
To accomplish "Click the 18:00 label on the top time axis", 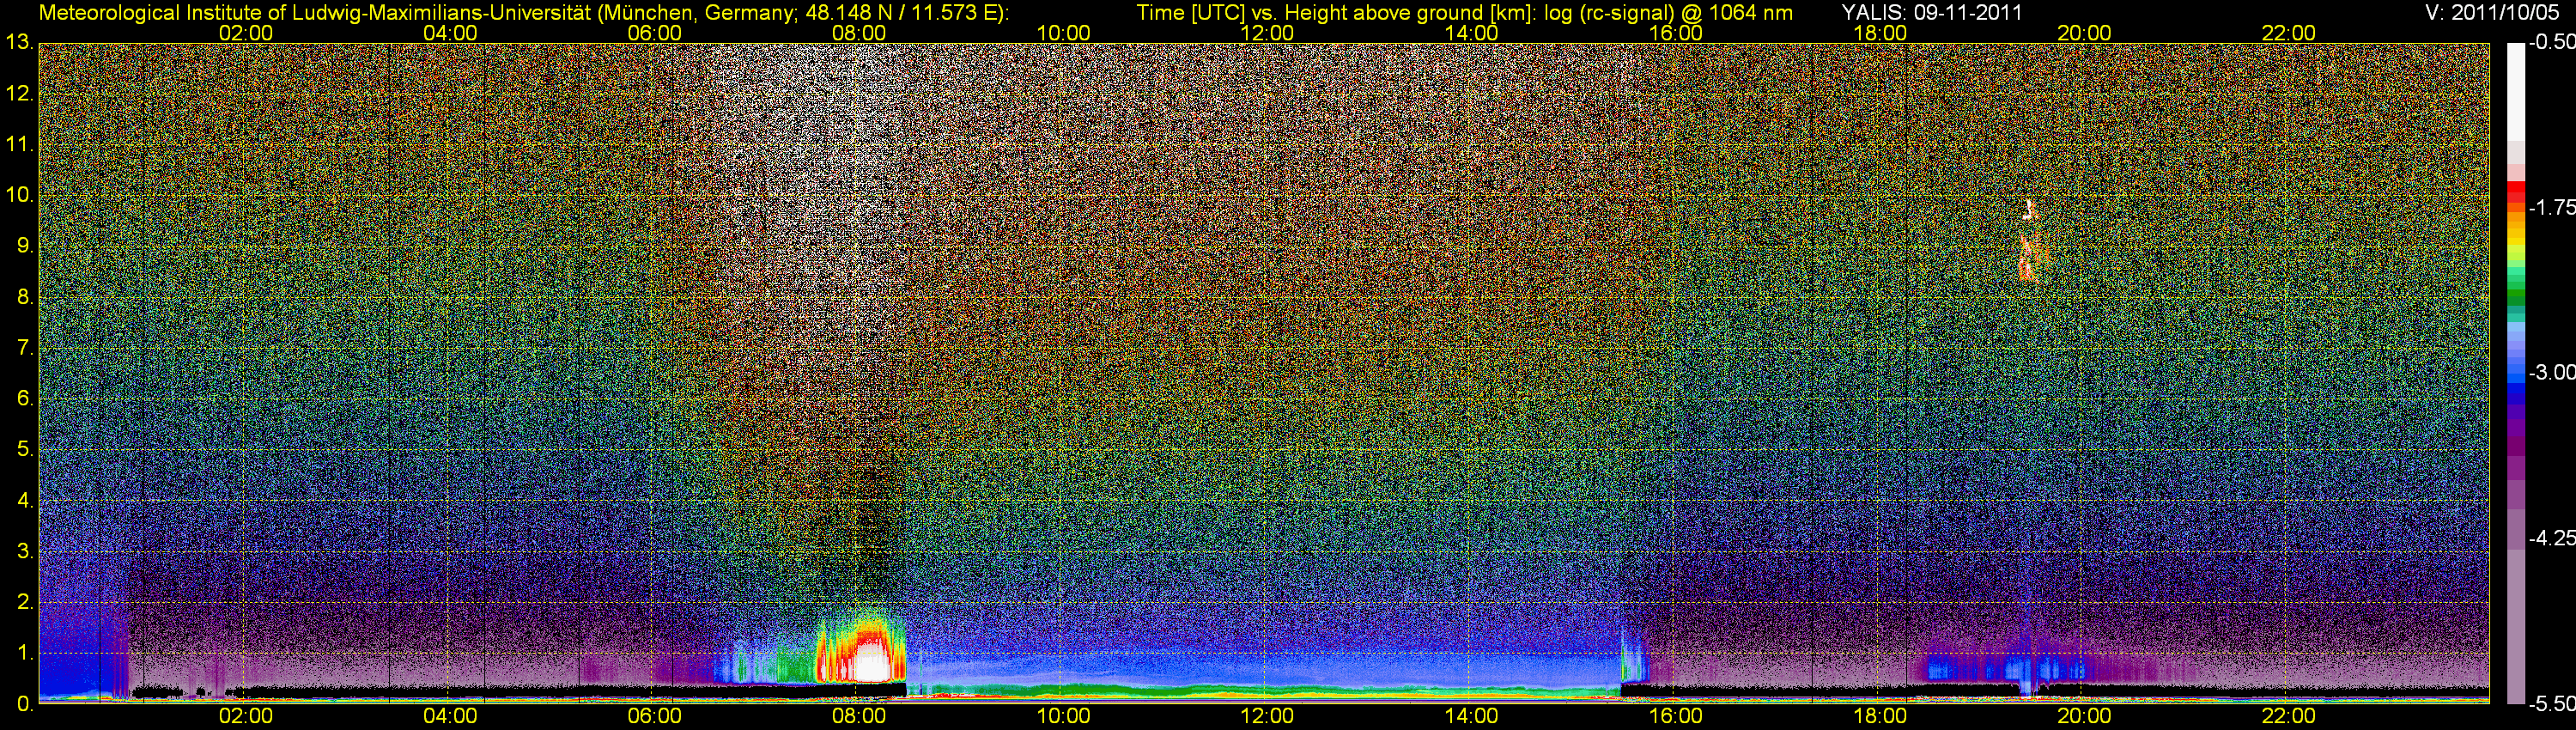I will coord(1880,33).
